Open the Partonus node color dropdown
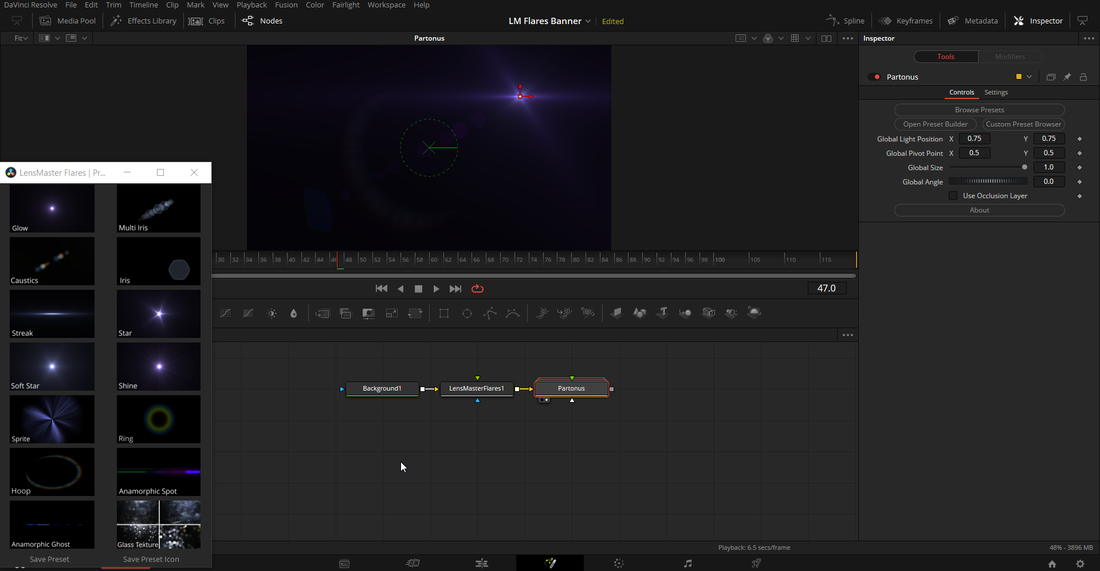This screenshot has height=571, width=1100. [x=1024, y=77]
